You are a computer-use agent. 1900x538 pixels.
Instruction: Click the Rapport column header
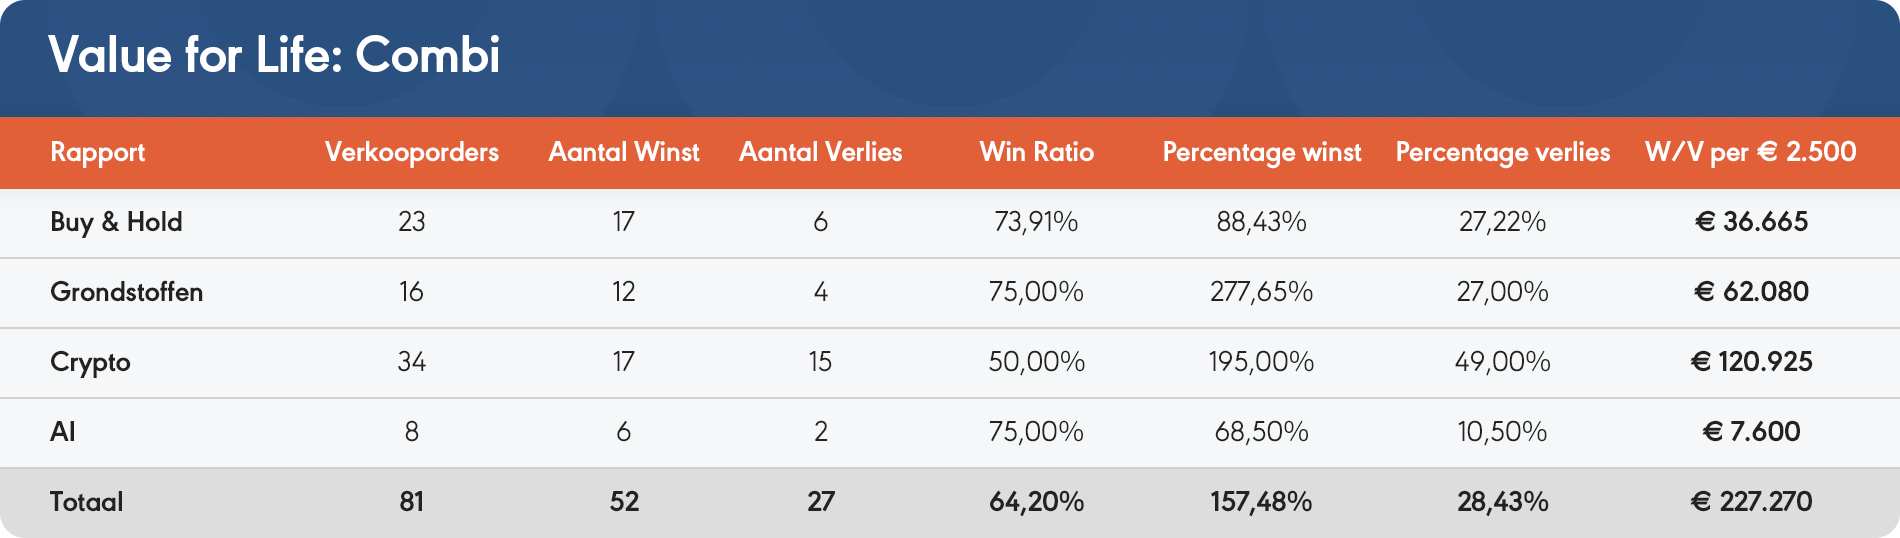tap(98, 153)
